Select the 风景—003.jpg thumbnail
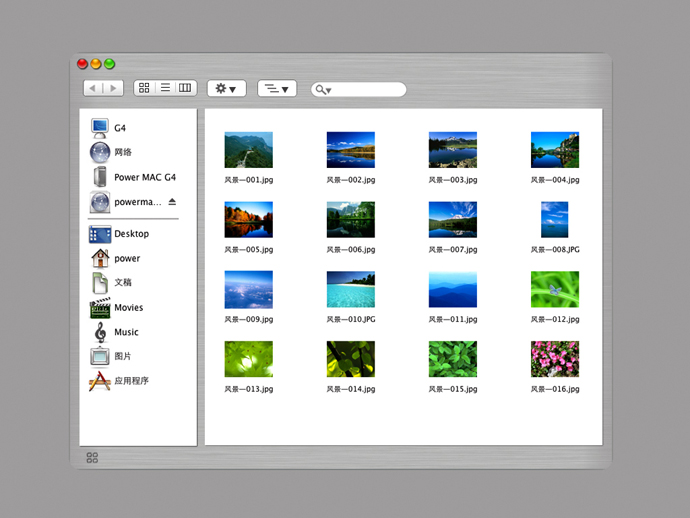This screenshot has height=518, width=690. pos(453,150)
